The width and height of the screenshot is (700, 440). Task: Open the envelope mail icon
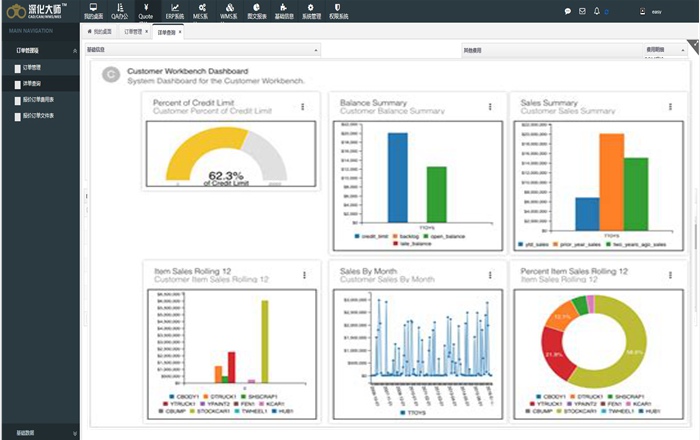click(x=582, y=11)
